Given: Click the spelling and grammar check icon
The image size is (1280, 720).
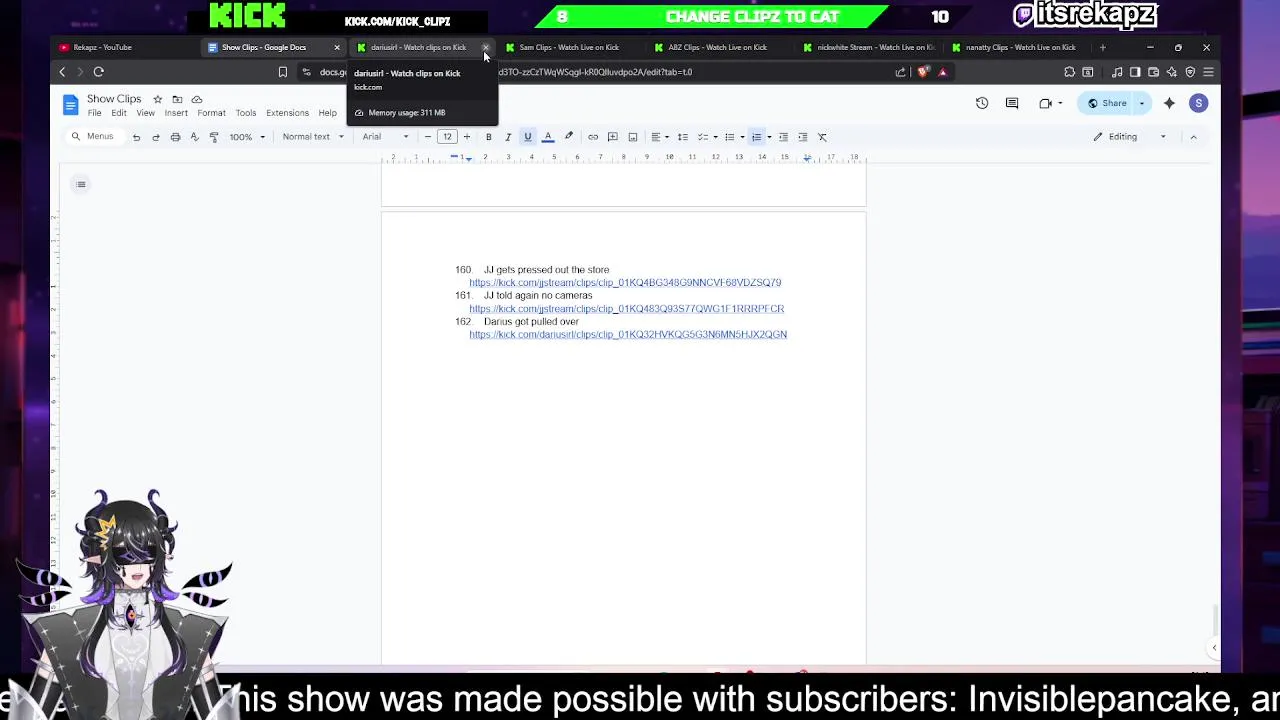Looking at the screenshot, I should click(x=194, y=137).
